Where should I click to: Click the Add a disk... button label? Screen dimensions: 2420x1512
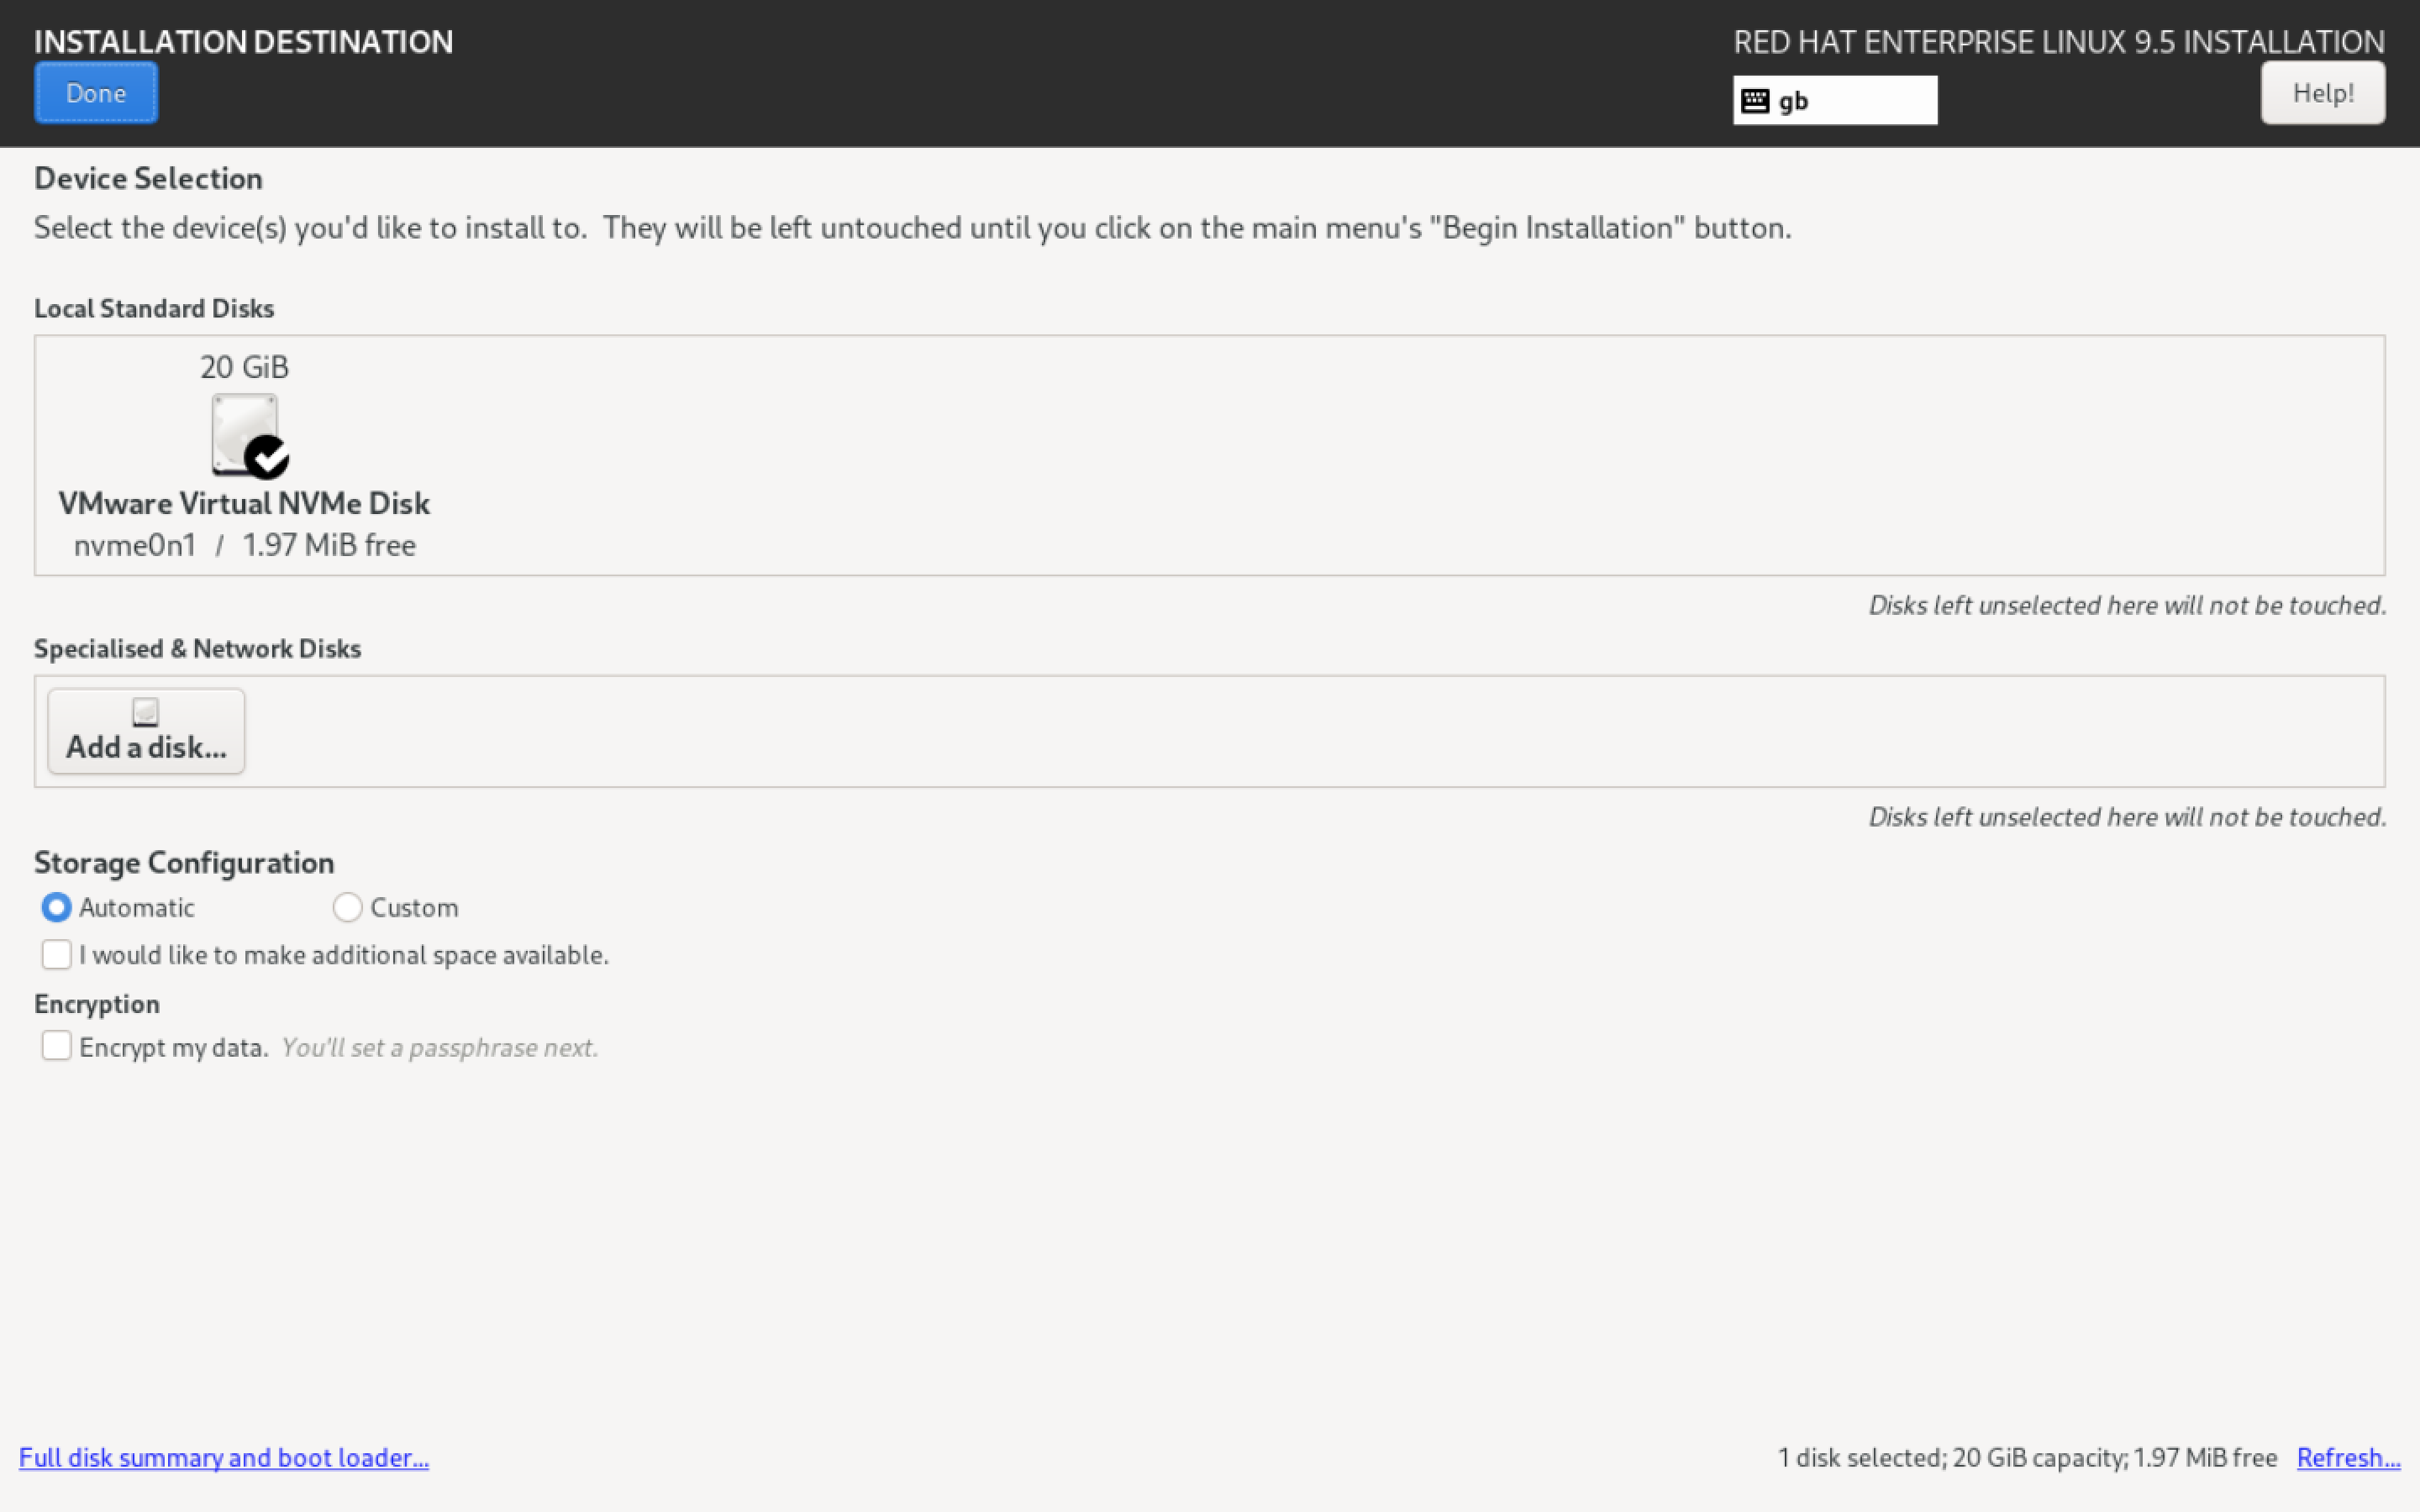[x=146, y=748]
